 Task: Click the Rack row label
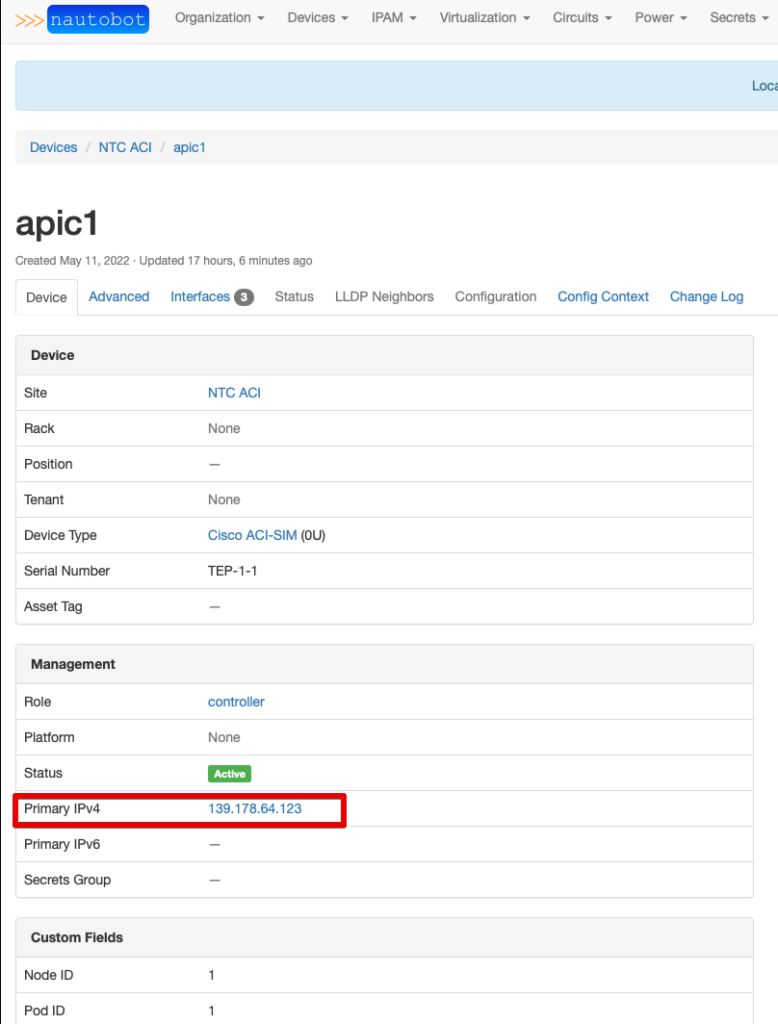tap(39, 428)
